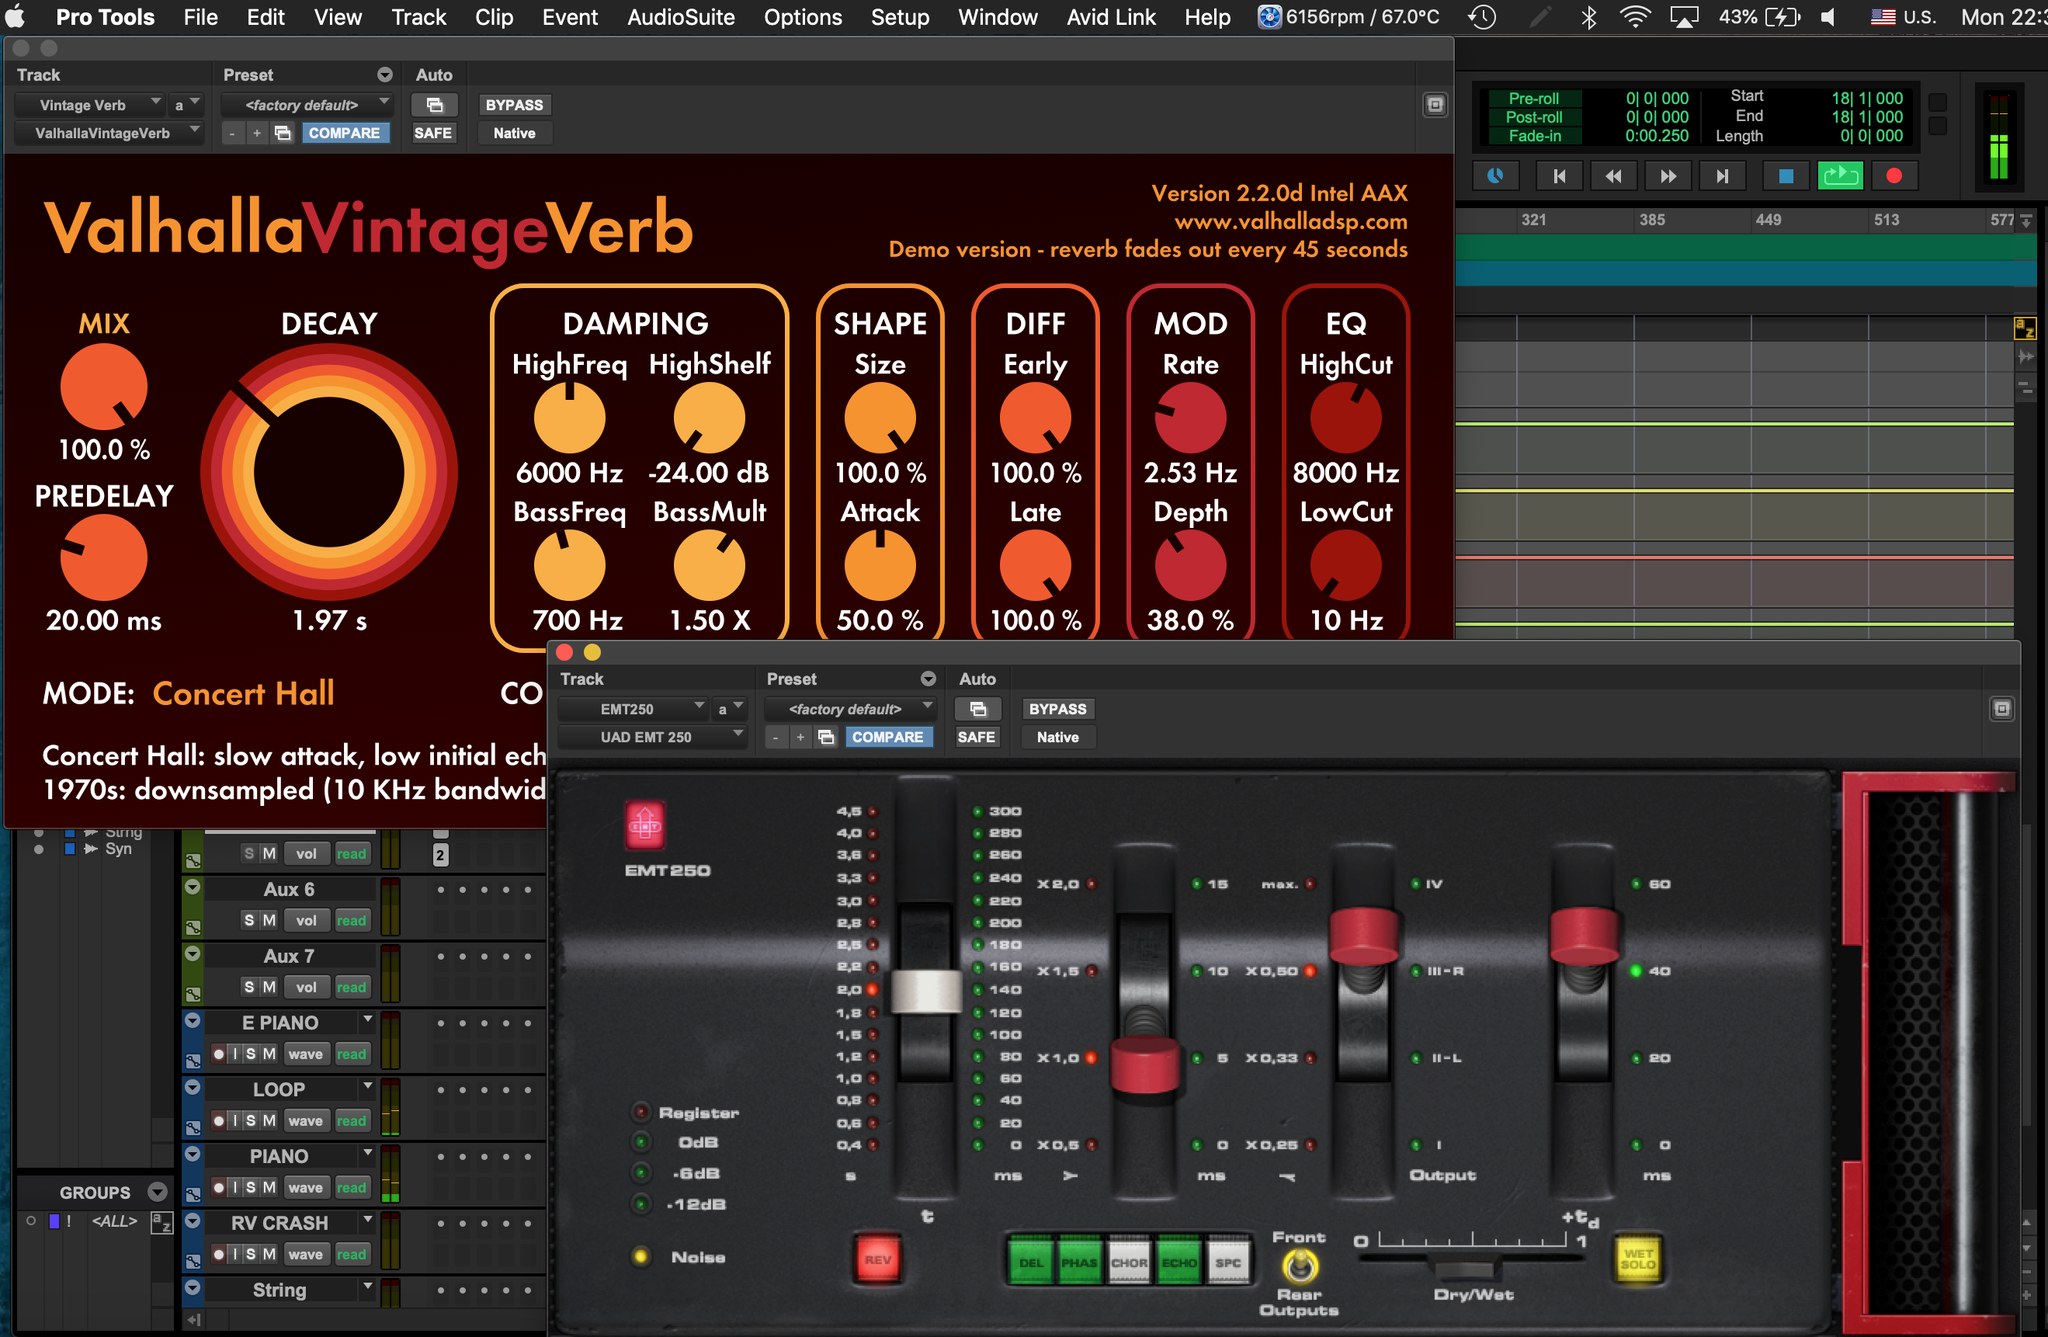Open the Avid Link menu
The height and width of the screenshot is (1337, 2048).
1111,17
